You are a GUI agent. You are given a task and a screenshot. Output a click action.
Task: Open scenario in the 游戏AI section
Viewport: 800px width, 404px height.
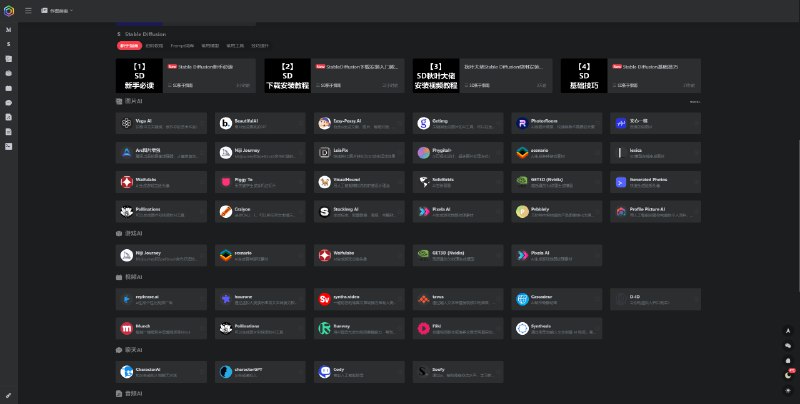click(260, 256)
